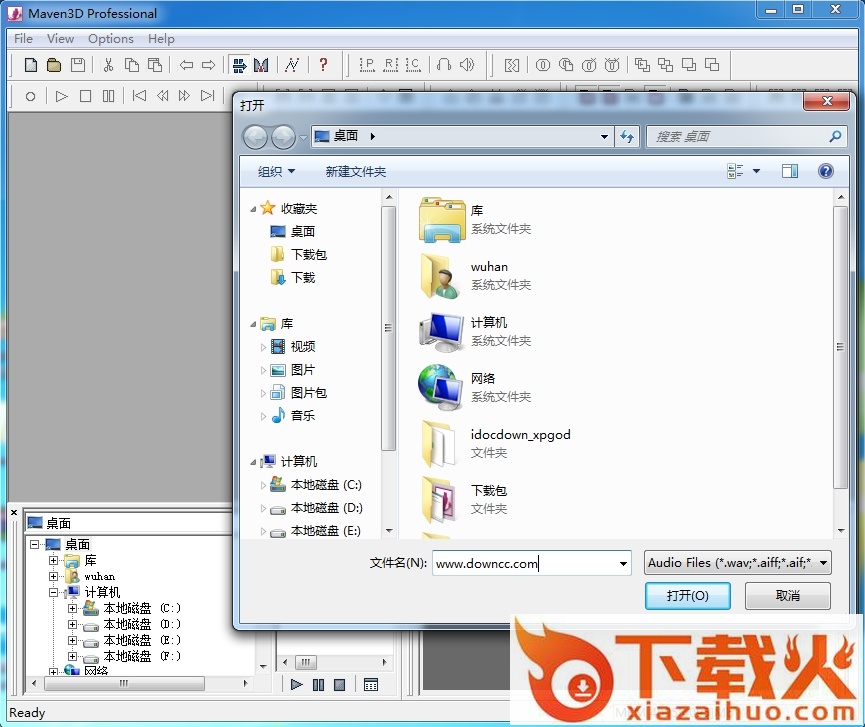The image size is (865, 727).
Task: Click the 取消 button to dismiss
Action: coord(789,595)
